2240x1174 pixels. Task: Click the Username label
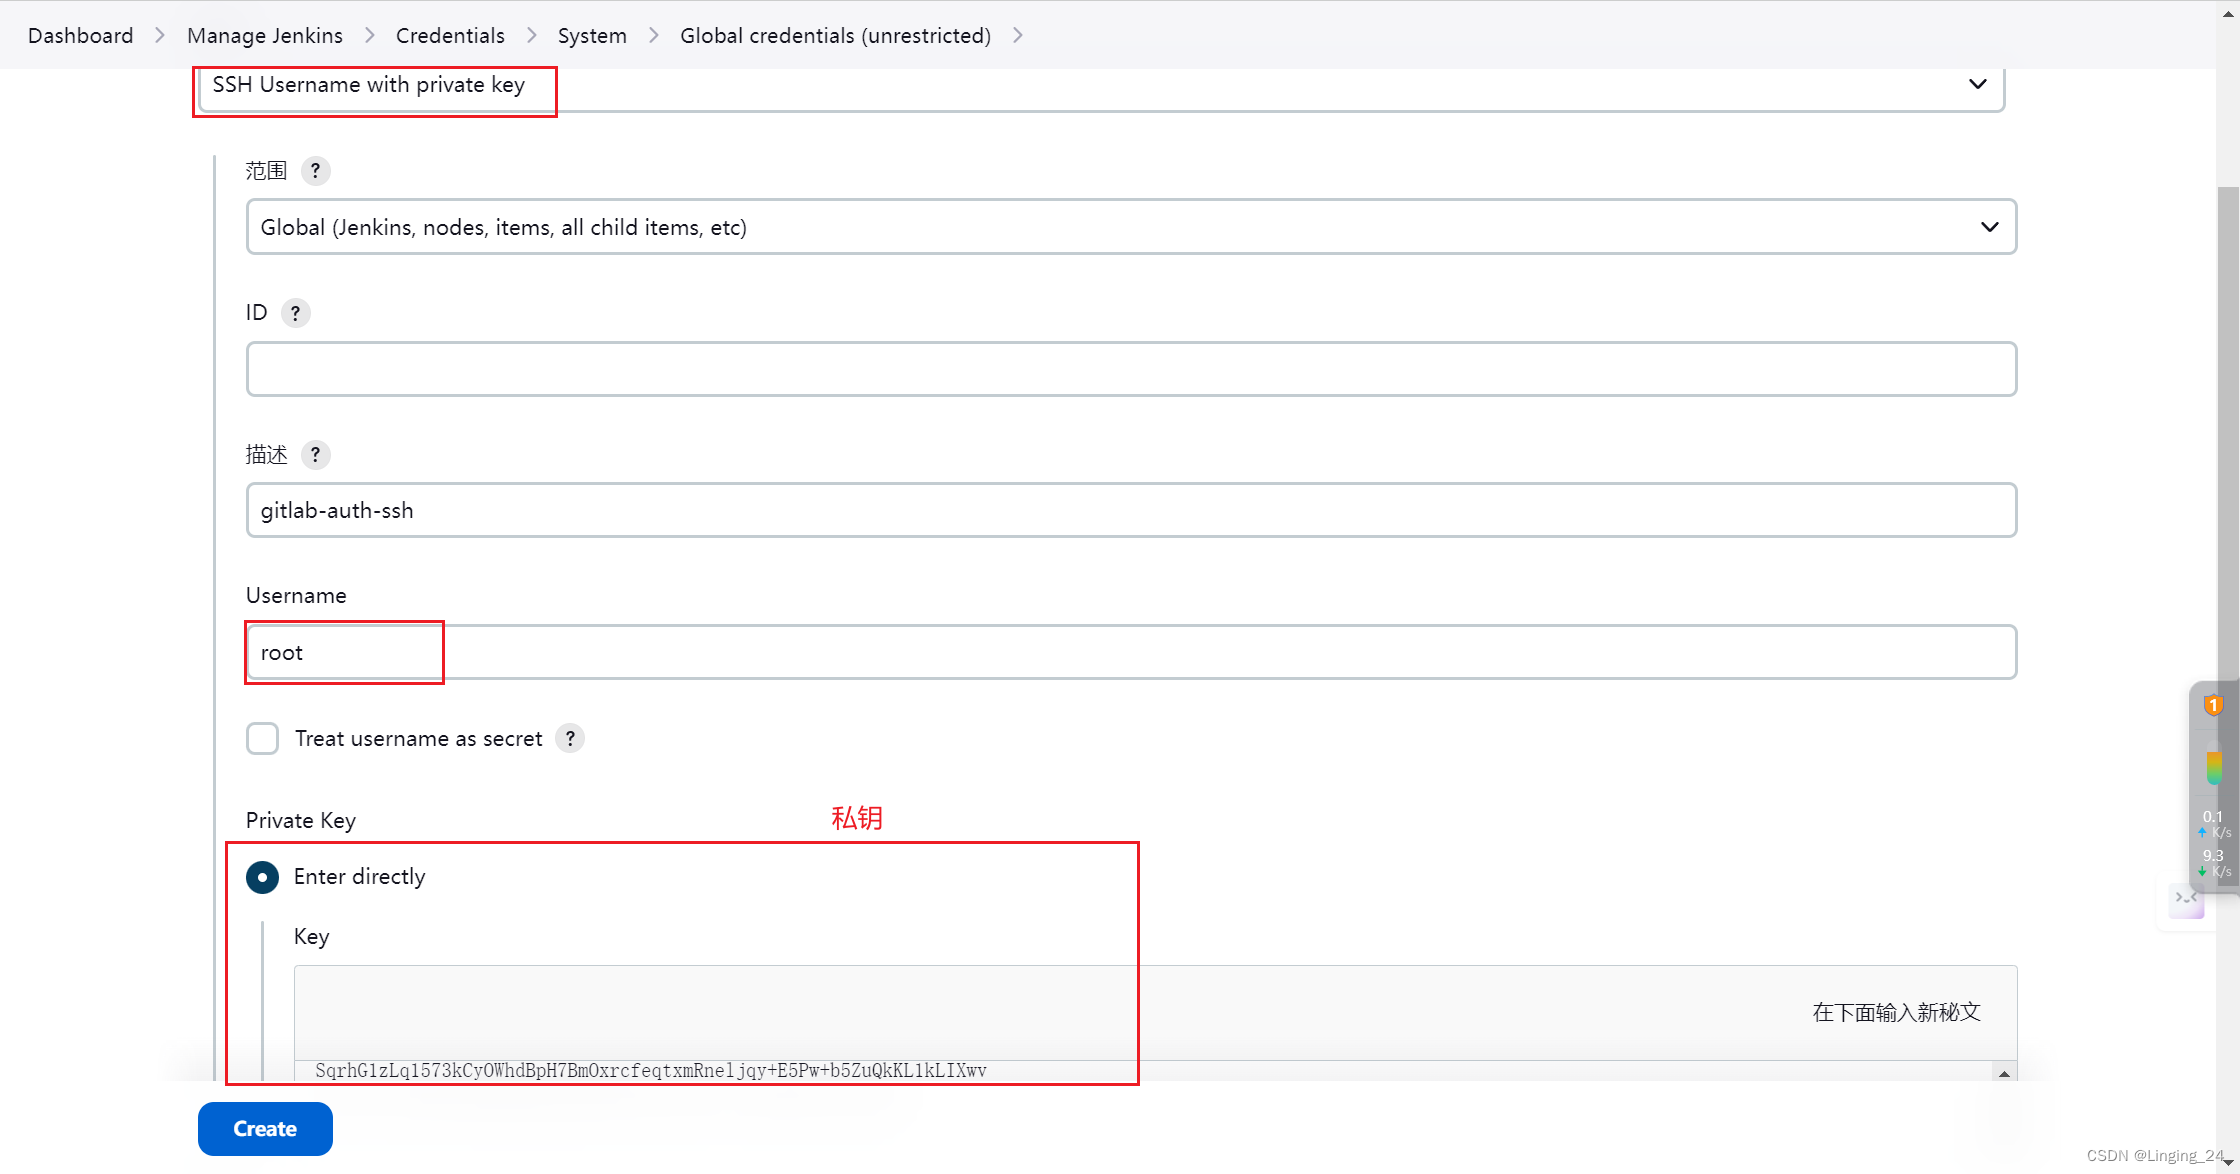click(296, 596)
